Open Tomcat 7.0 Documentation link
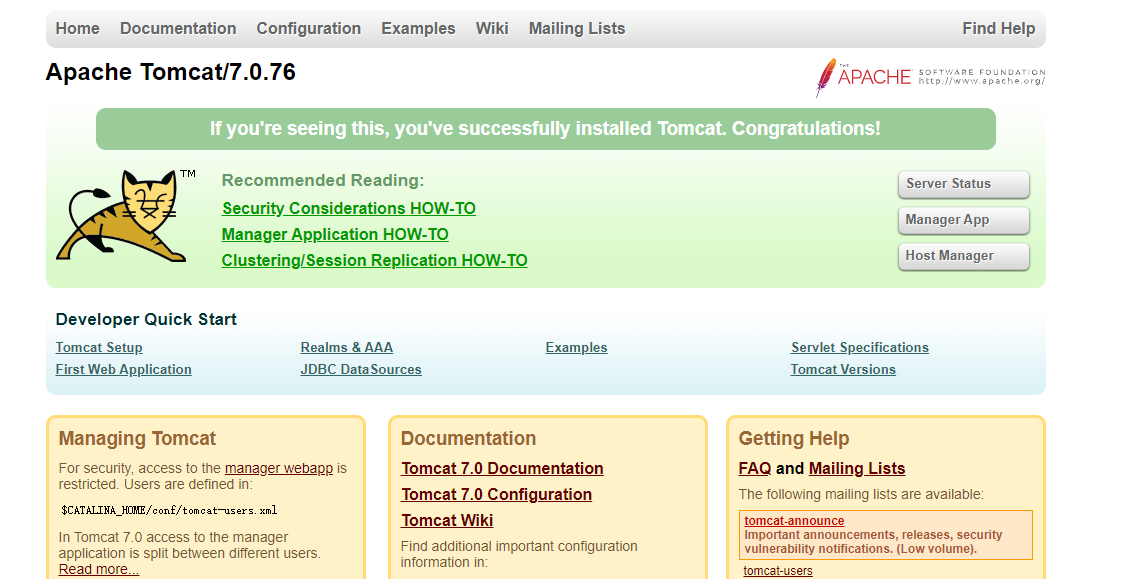 (502, 469)
